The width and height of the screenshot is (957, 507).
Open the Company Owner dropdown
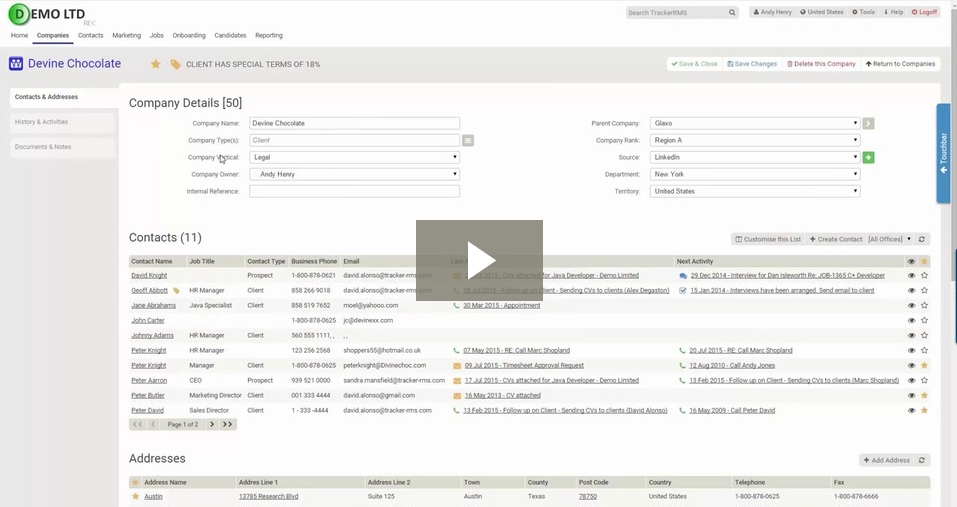(x=354, y=174)
